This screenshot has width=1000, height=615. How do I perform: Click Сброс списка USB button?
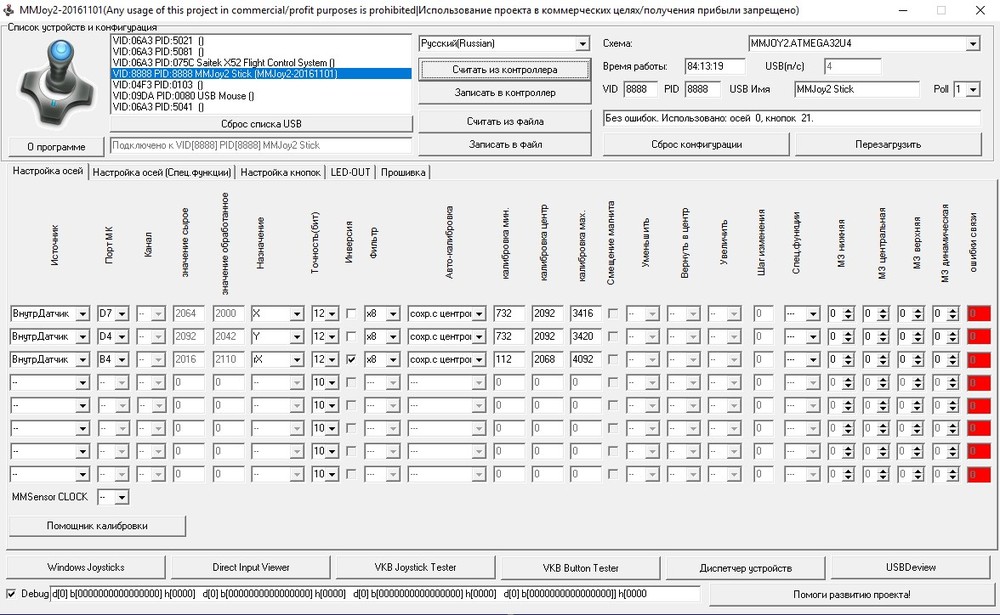(x=262, y=124)
